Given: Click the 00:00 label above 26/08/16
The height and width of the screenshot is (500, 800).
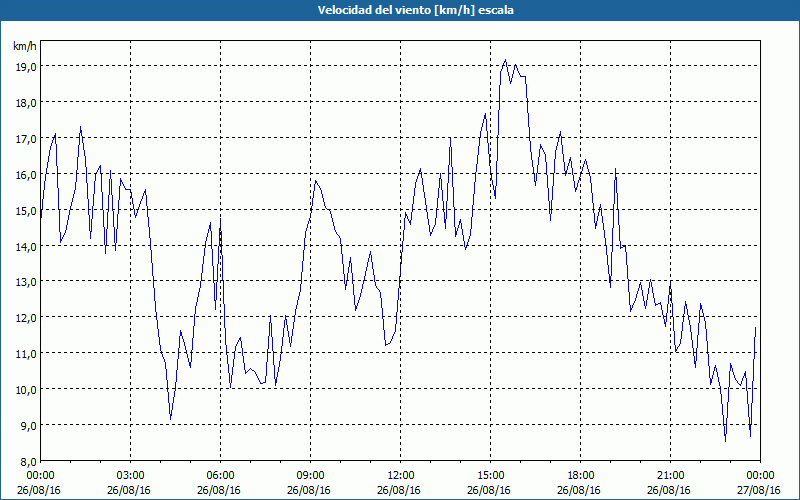Looking at the screenshot, I should (x=41, y=475).
